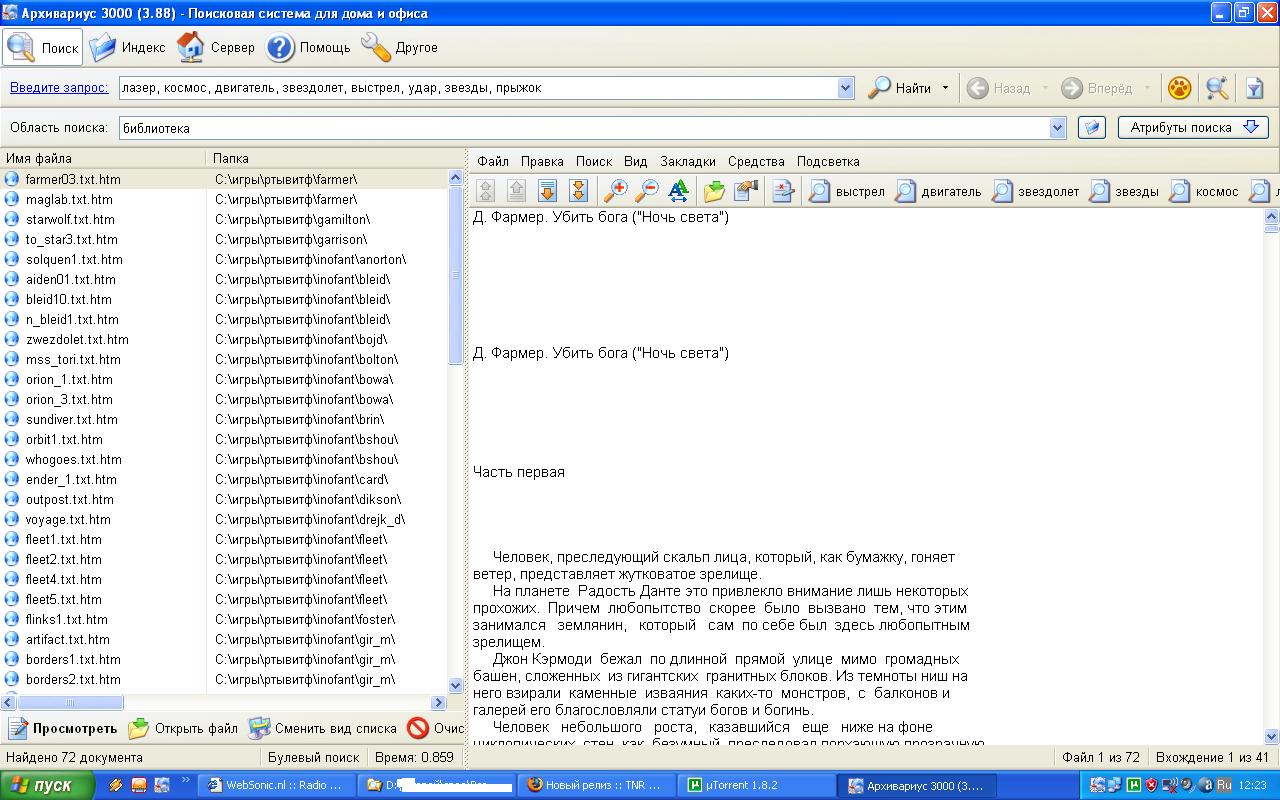Click the orange paw print icon
1280x800 pixels.
1179,88
